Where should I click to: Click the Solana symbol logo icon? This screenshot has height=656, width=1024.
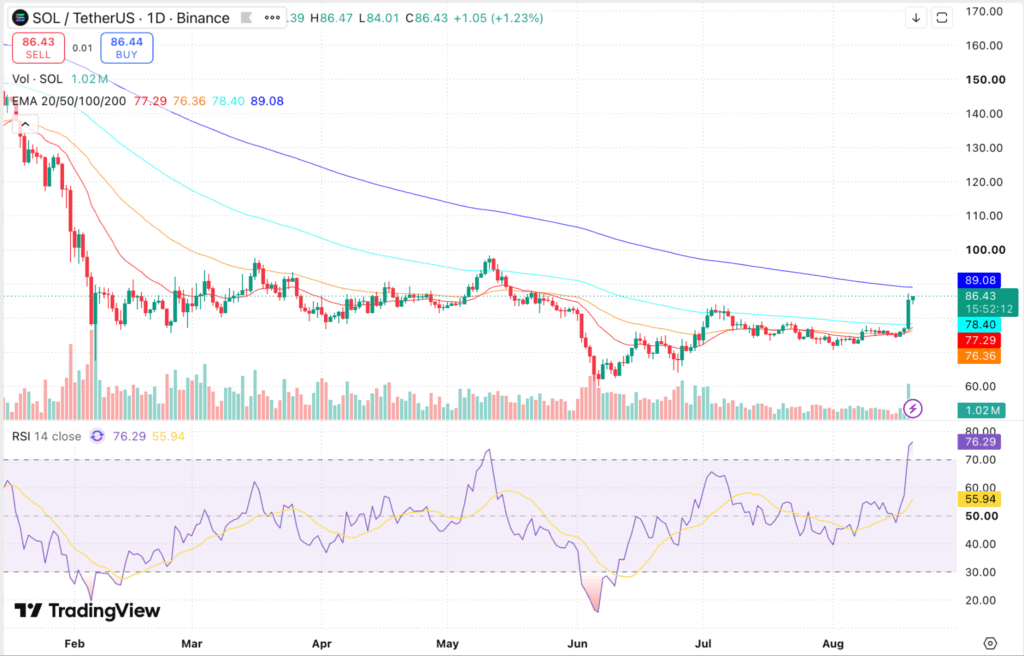pyautogui.click(x=20, y=18)
